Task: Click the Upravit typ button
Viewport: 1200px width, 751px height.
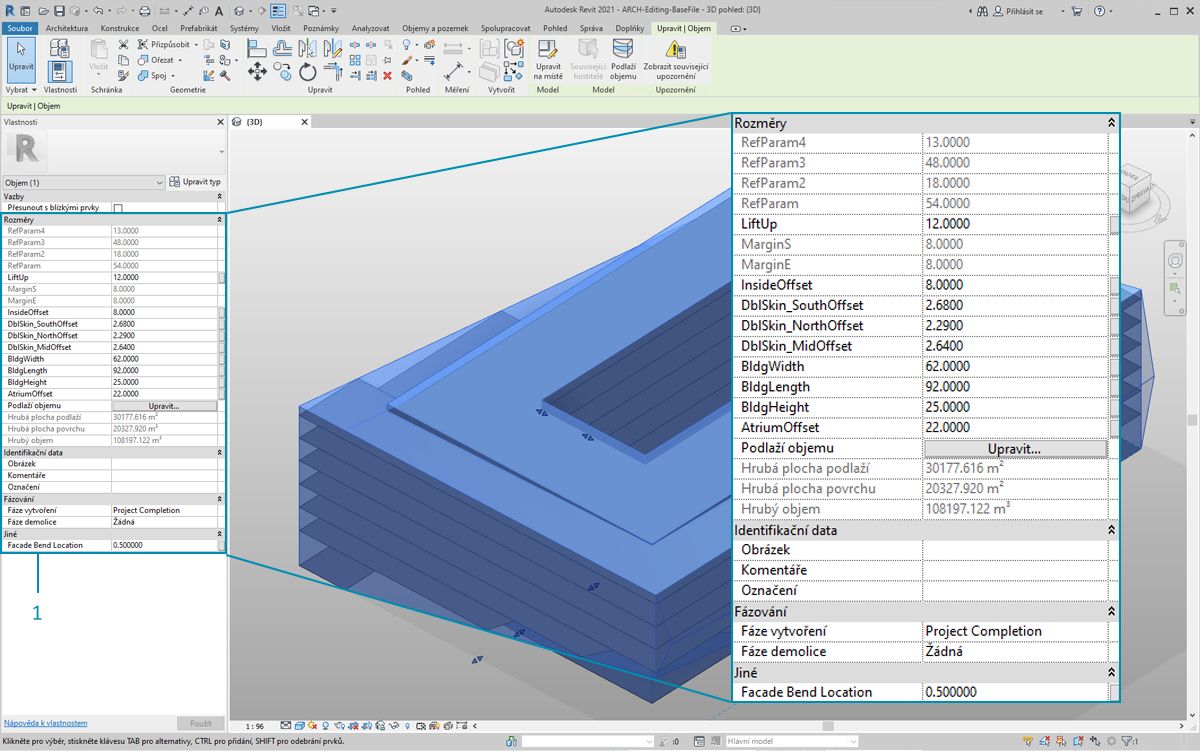Action: pyautogui.click(x=195, y=182)
